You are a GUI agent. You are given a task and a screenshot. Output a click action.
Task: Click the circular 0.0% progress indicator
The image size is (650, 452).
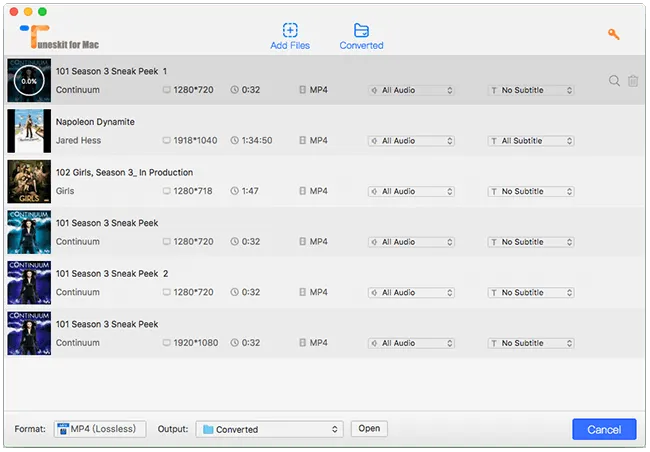coord(29,81)
